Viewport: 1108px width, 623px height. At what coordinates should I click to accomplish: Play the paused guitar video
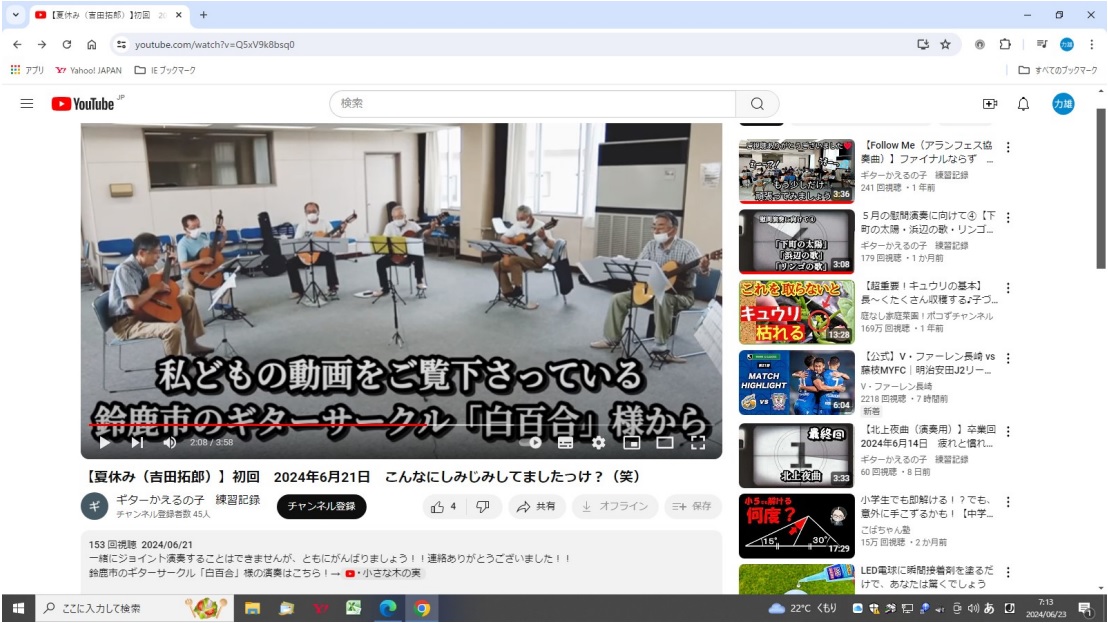104,442
